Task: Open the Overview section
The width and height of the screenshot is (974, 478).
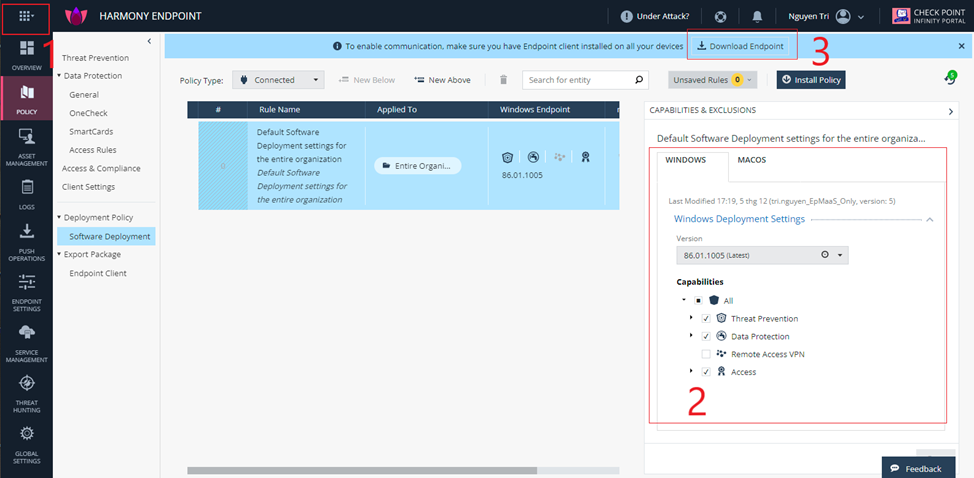Action: pos(27,55)
